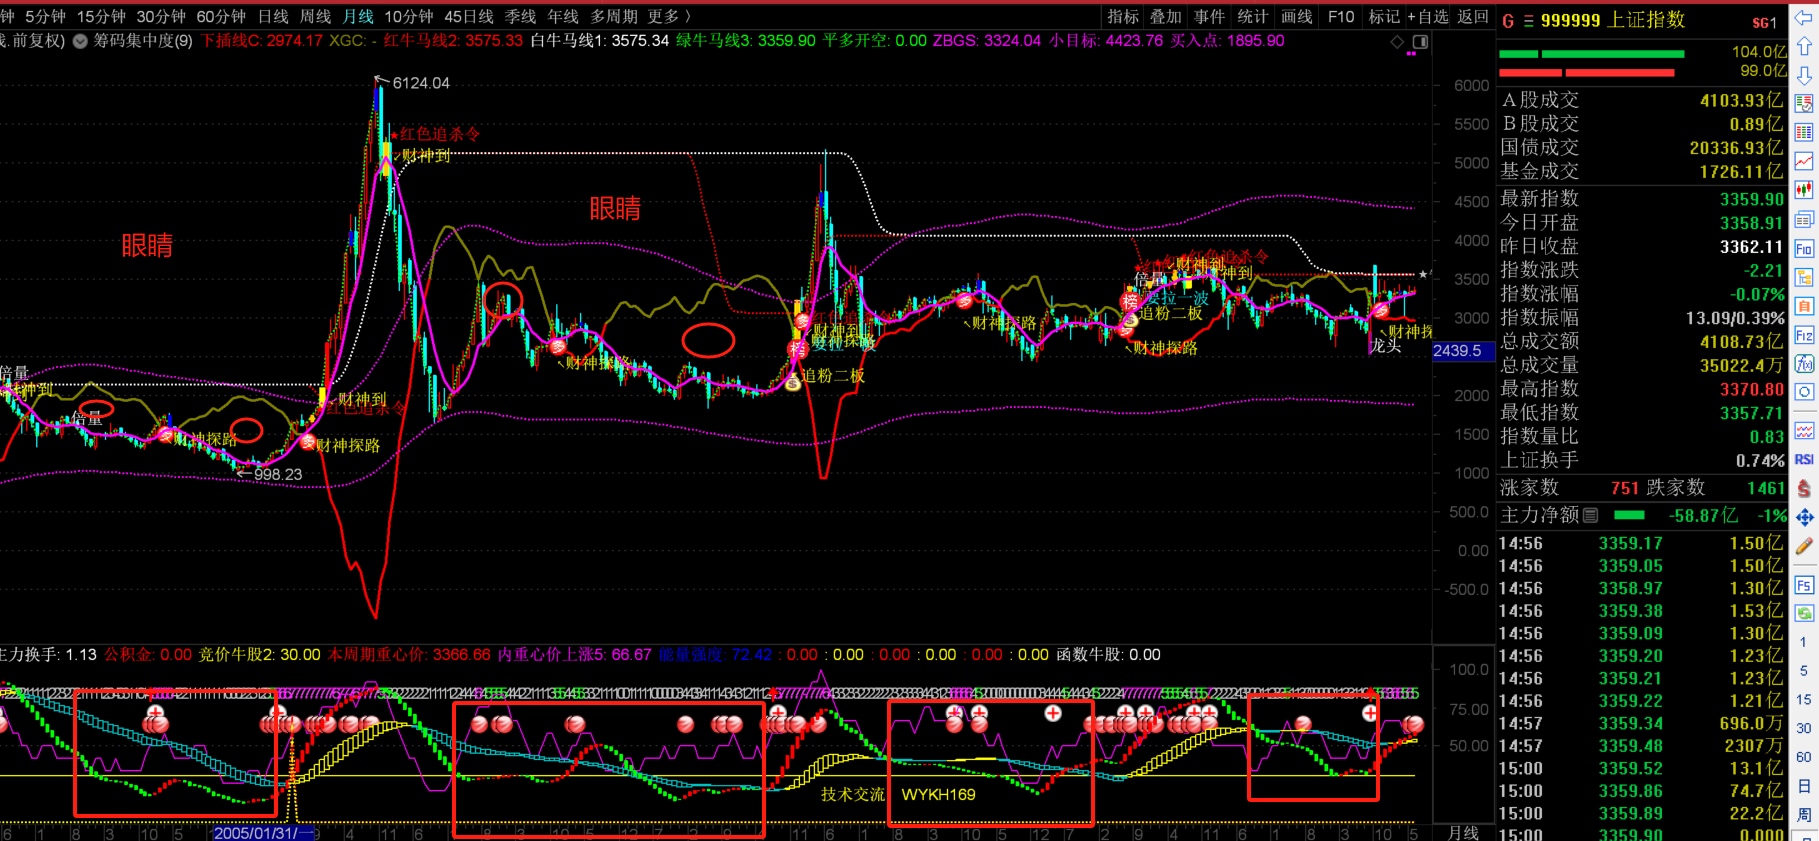
Task: Click the green refresh icon
Action: click(1804, 613)
